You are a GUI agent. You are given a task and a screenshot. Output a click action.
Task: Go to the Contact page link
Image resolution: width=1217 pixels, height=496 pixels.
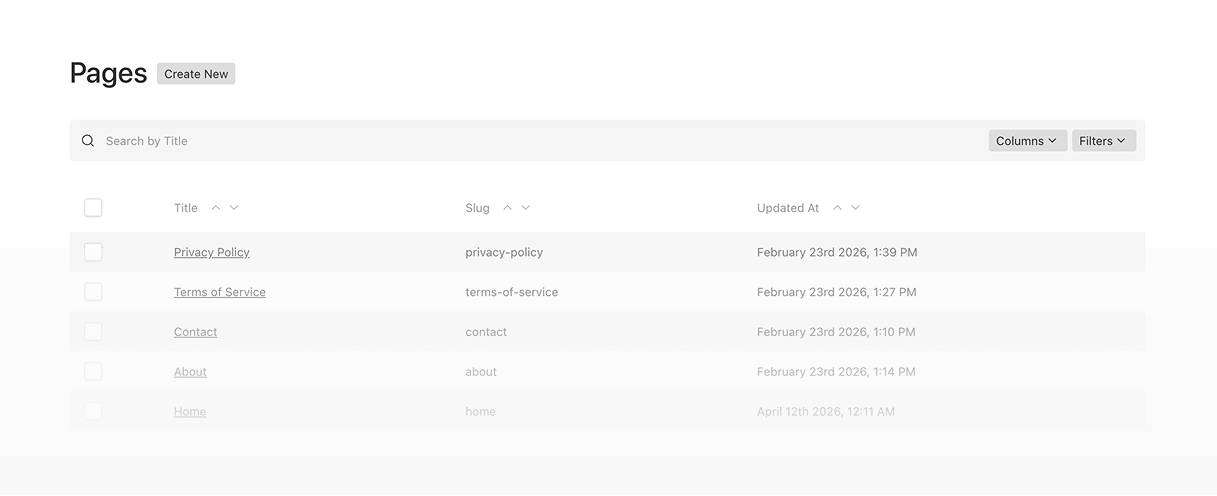point(195,332)
